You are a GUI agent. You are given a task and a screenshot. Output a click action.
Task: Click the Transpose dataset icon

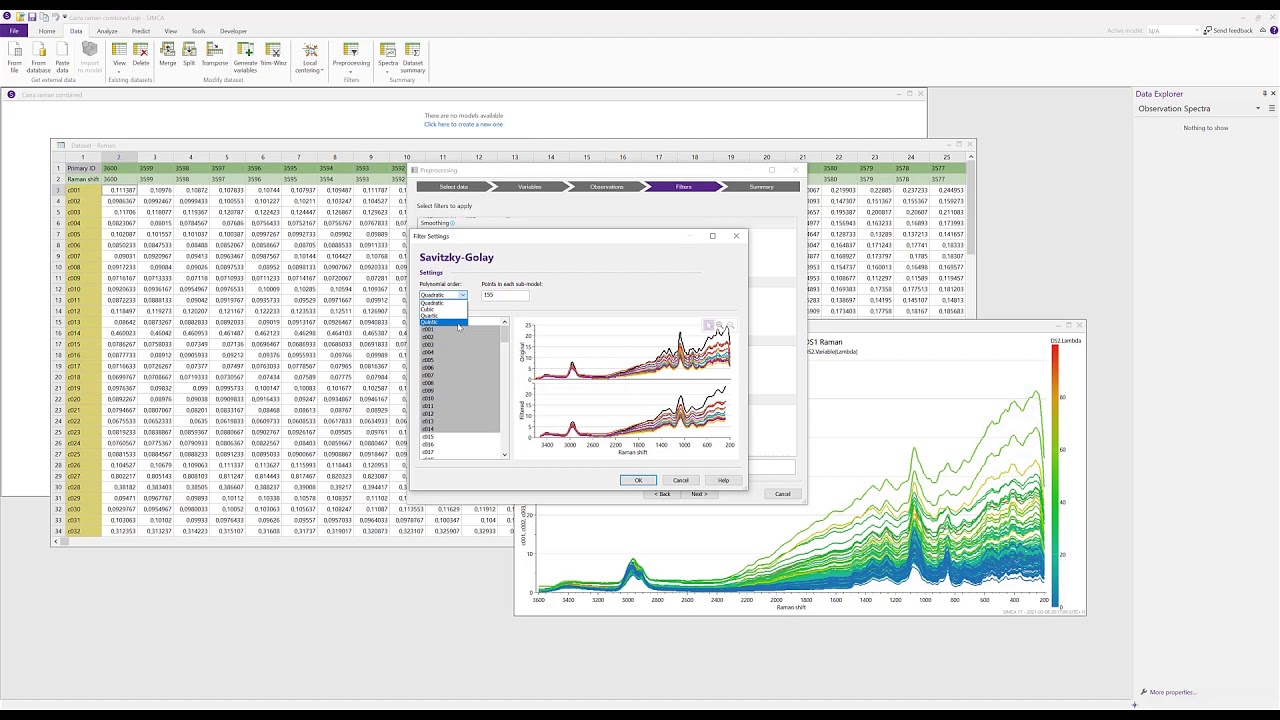(215, 55)
